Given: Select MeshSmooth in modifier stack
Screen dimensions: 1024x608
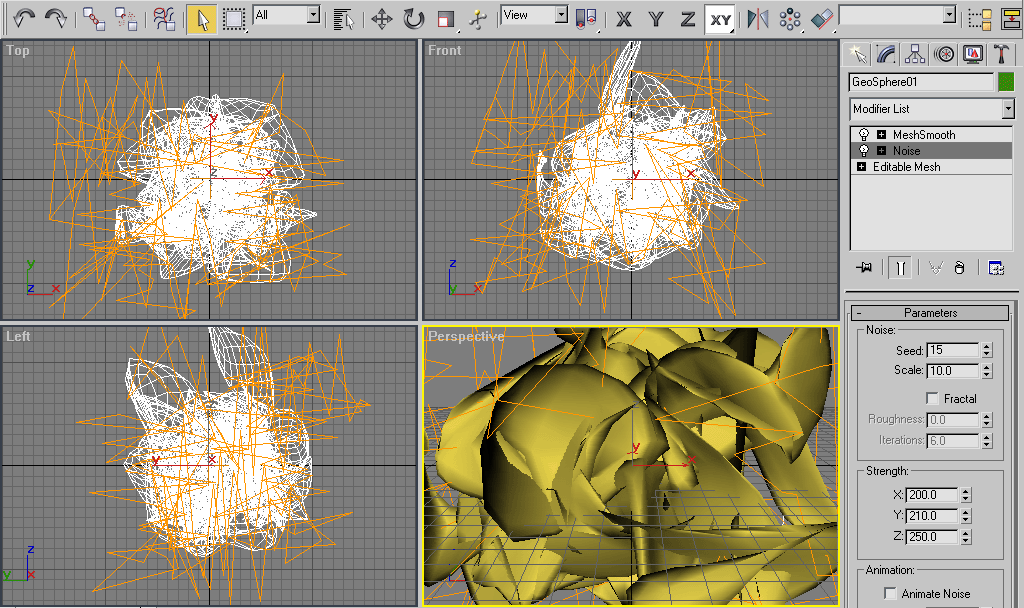Looking at the screenshot, I should [x=924, y=135].
